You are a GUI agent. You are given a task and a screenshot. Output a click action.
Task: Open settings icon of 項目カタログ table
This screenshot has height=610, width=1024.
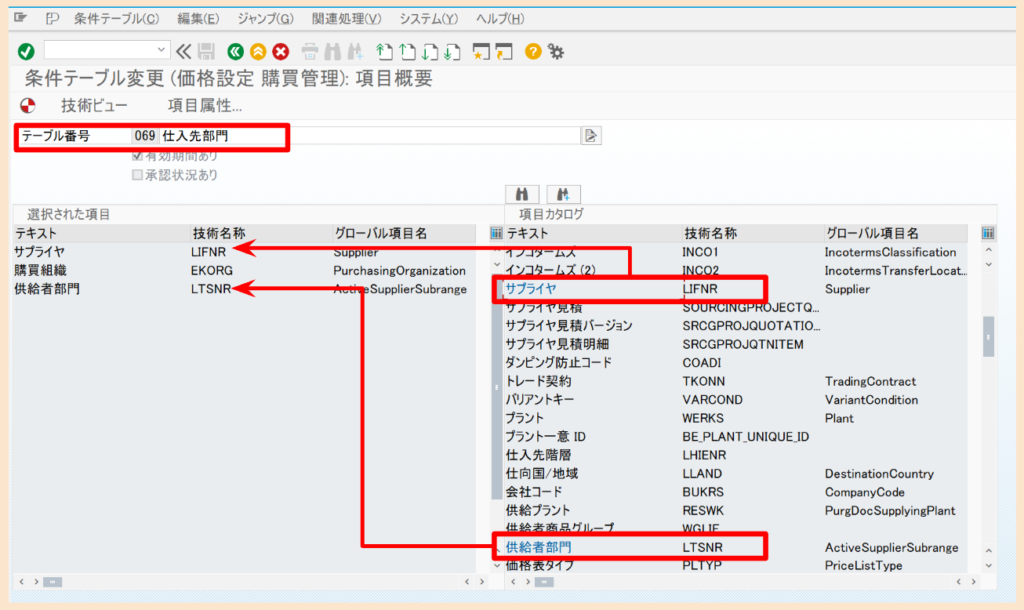coord(987,233)
